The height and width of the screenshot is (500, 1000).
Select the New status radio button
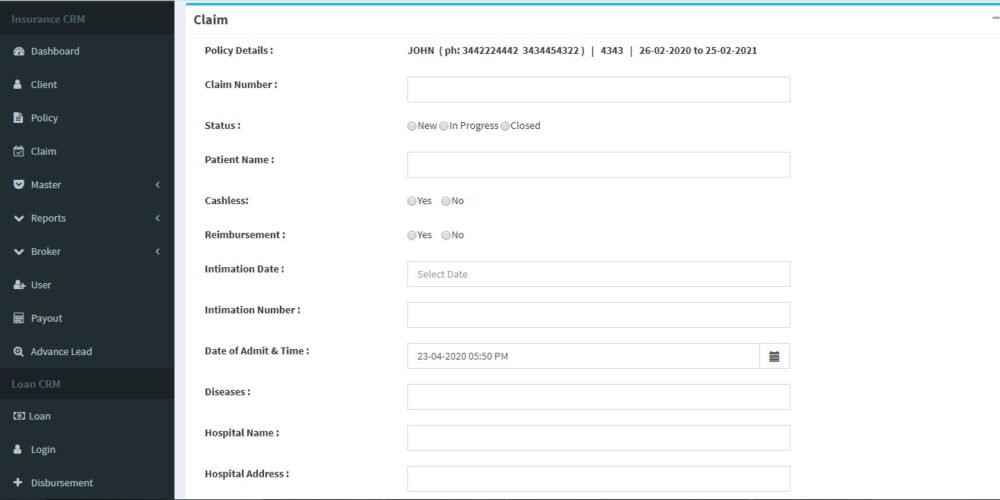[x=412, y=126]
